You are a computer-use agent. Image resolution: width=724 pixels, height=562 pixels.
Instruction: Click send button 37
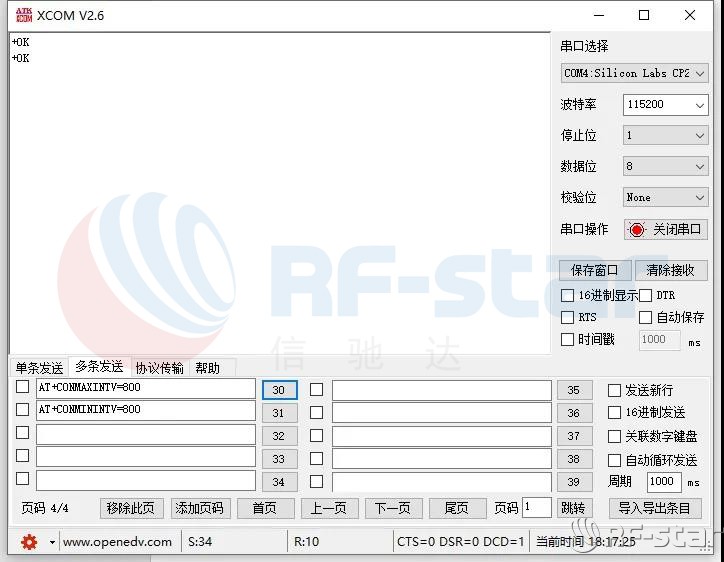pos(575,436)
